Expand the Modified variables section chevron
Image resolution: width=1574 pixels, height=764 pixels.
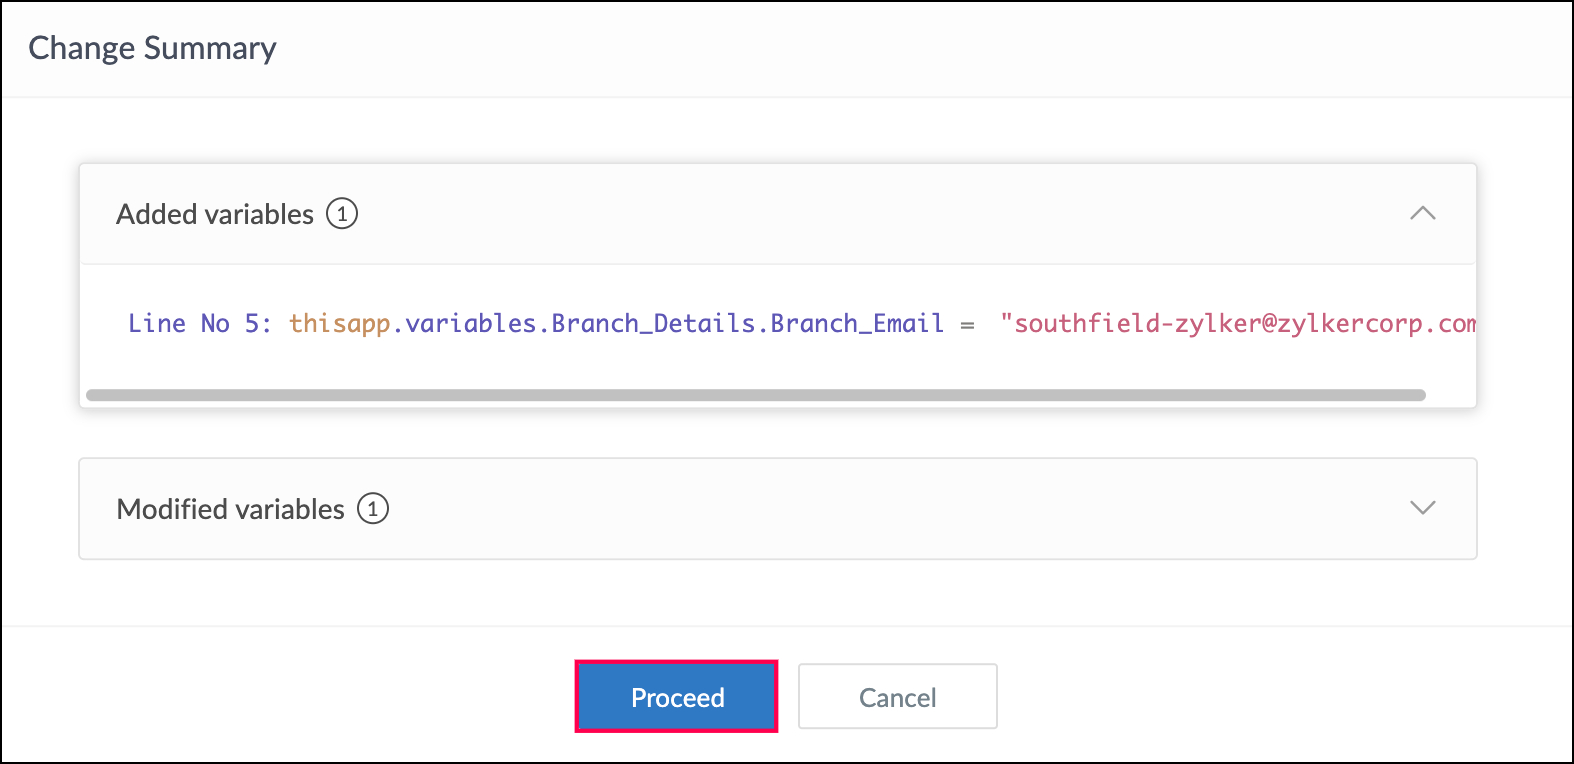click(1422, 508)
